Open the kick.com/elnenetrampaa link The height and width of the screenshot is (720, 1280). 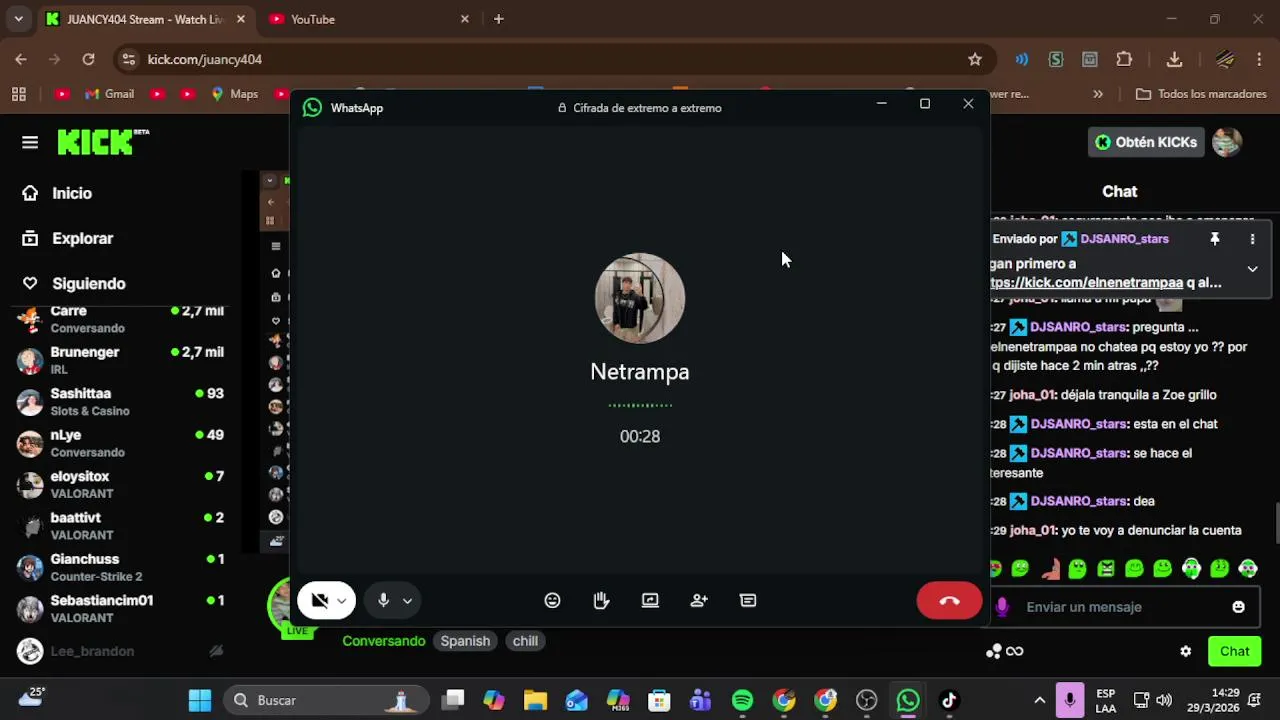pyautogui.click(x=1087, y=283)
